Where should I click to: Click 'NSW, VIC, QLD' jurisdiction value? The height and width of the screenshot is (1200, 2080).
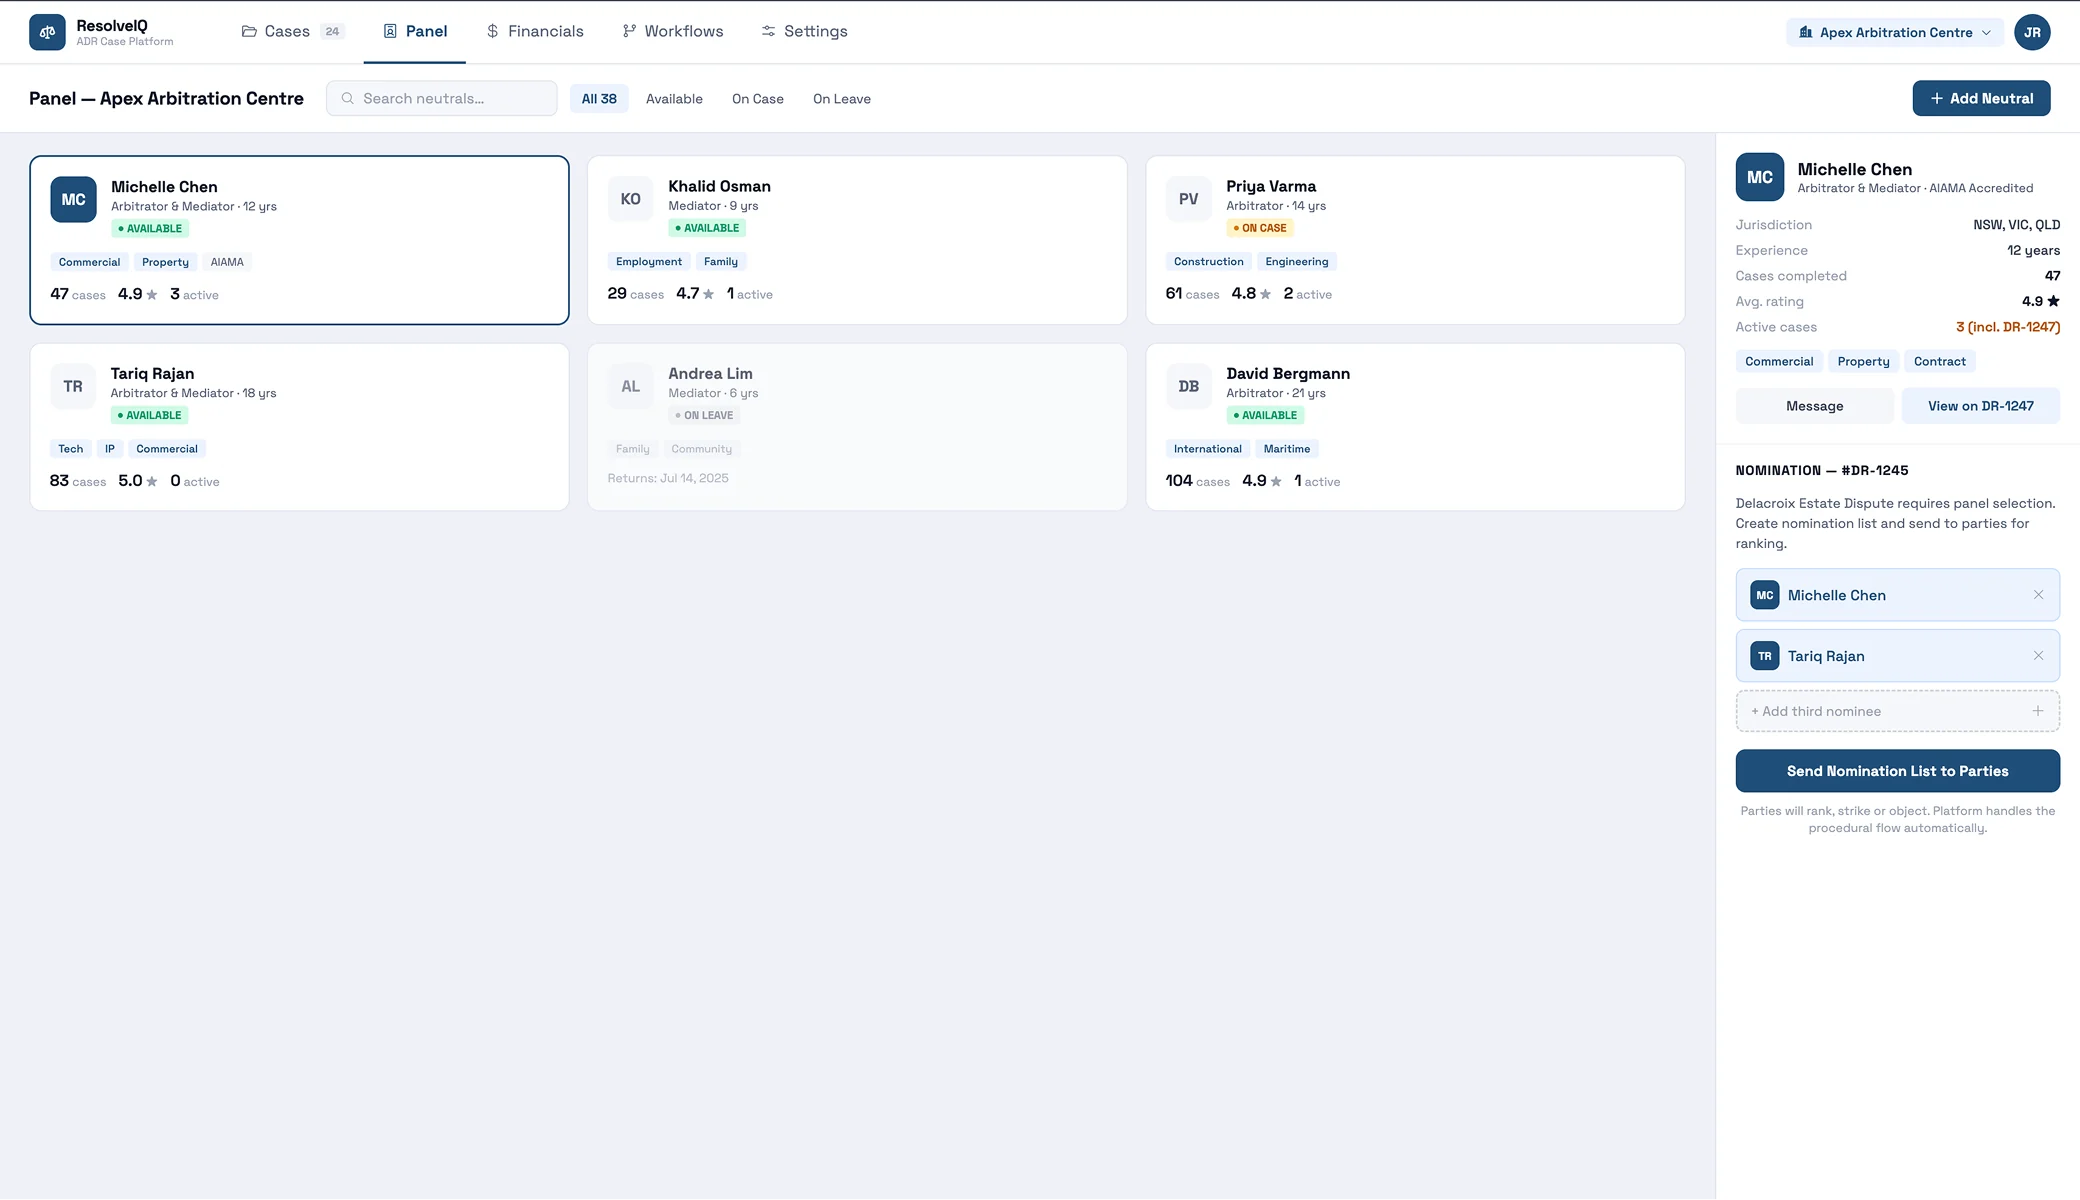click(2016, 225)
